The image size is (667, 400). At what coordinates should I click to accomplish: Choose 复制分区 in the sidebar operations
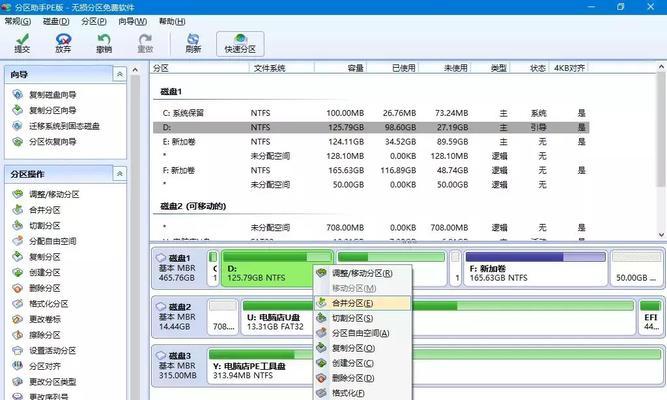(x=45, y=257)
